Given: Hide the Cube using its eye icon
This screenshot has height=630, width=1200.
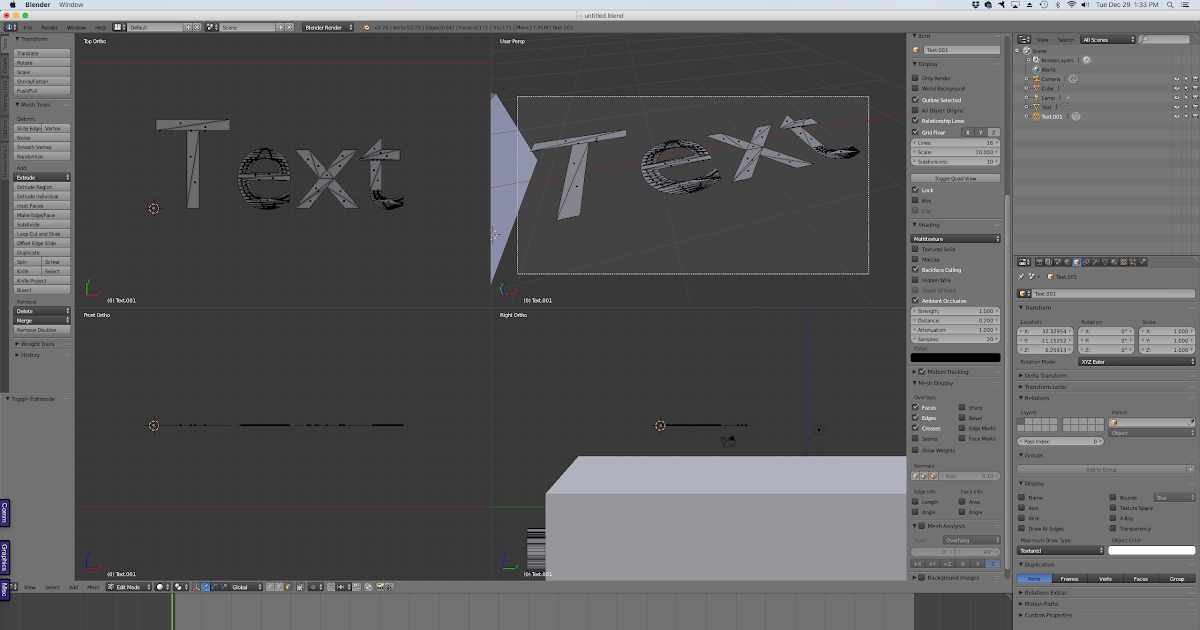Looking at the screenshot, I should point(1177,88).
